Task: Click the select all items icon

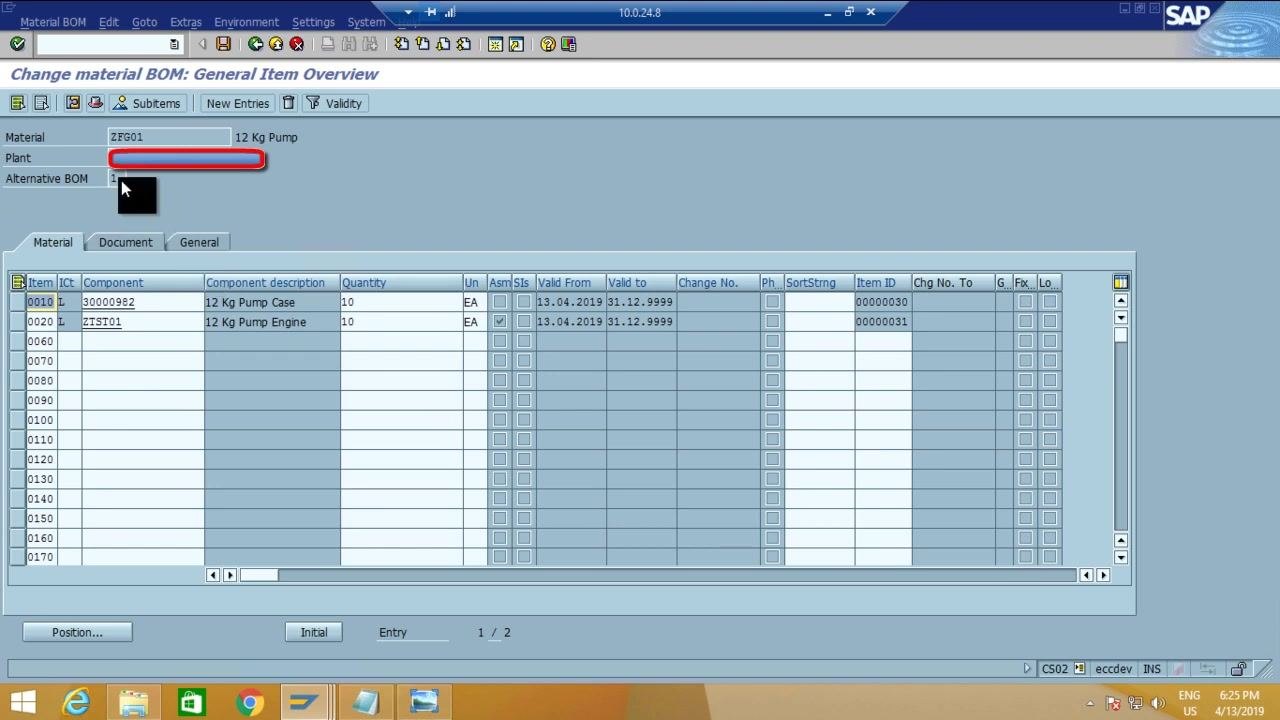Action: click(18, 103)
